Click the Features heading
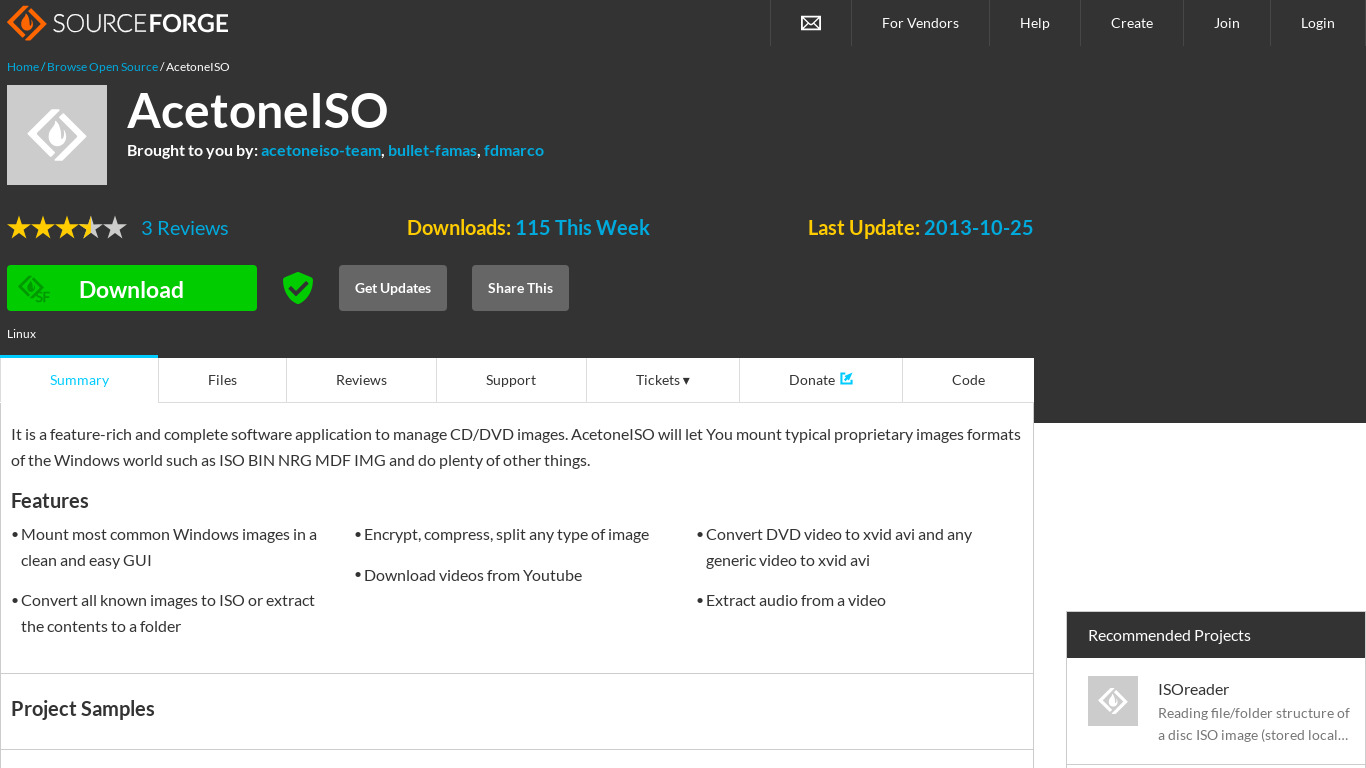Image resolution: width=1366 pixels, height=768 pixels. point(50,501)
